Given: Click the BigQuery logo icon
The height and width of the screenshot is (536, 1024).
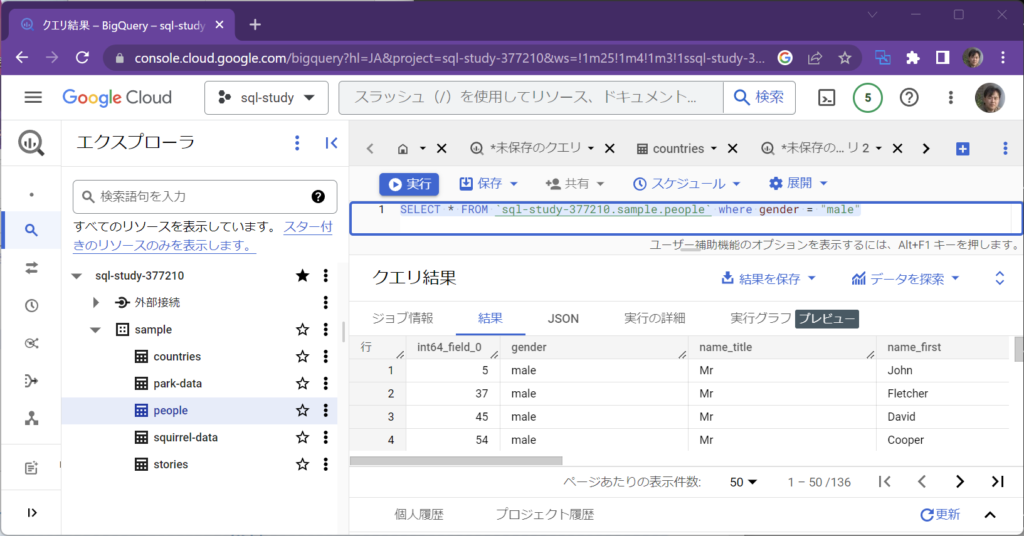Looking at the screenshot, I should (31, 142).
